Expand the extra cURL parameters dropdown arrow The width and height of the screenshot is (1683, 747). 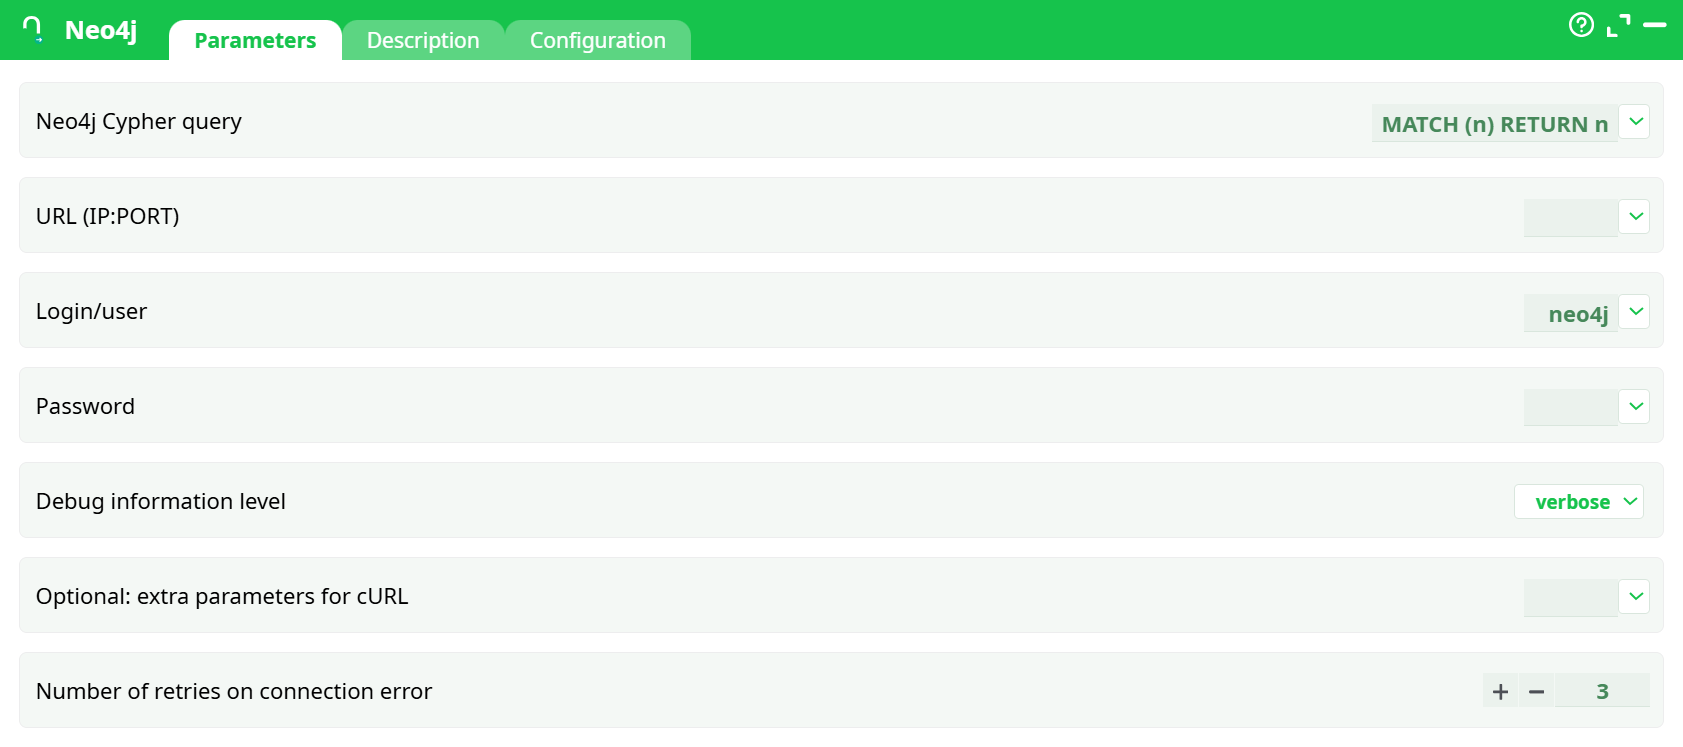click(x=1635, y=597)
